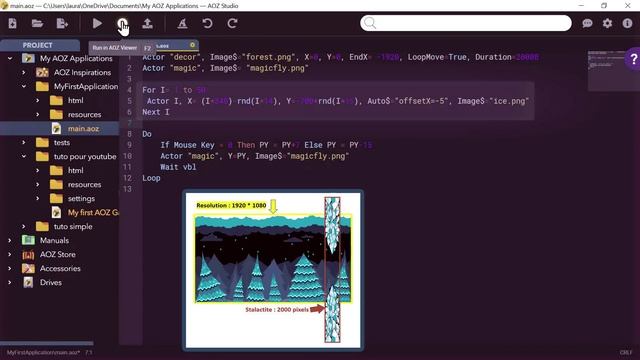Click the font/text style toolbar icon

coord(182,23)
